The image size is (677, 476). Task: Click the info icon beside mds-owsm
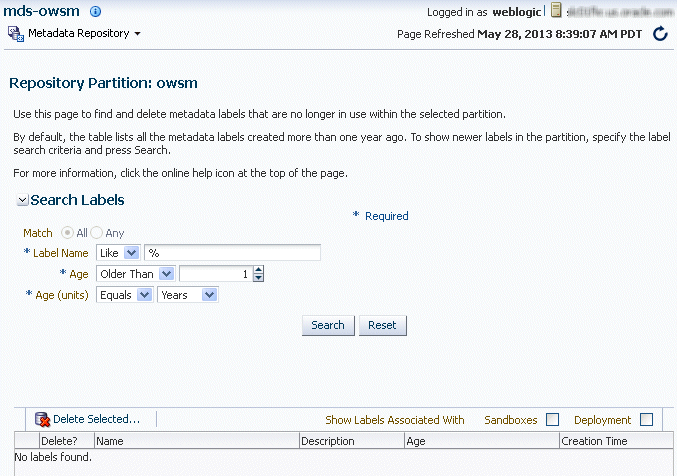(95, 12)
